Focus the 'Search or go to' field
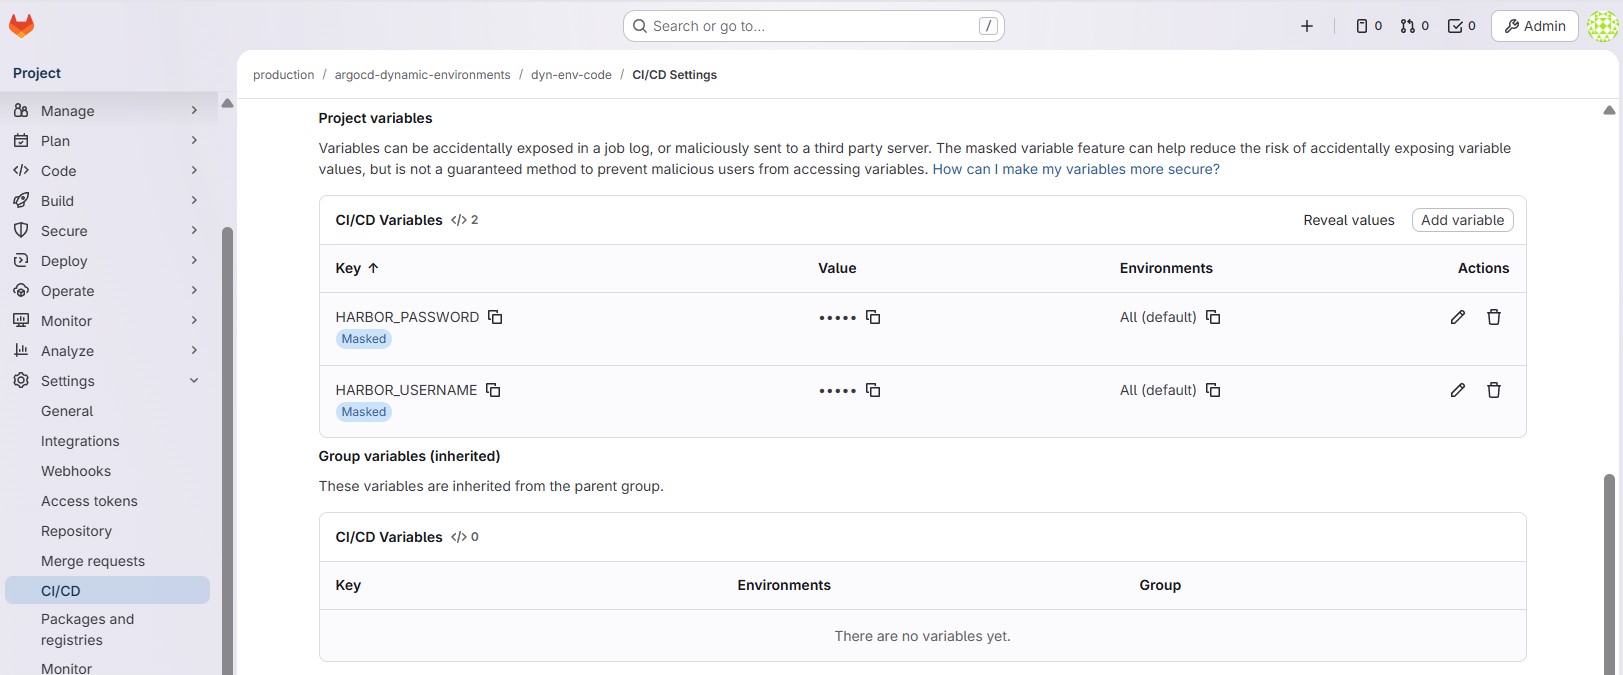 [812, 26]
